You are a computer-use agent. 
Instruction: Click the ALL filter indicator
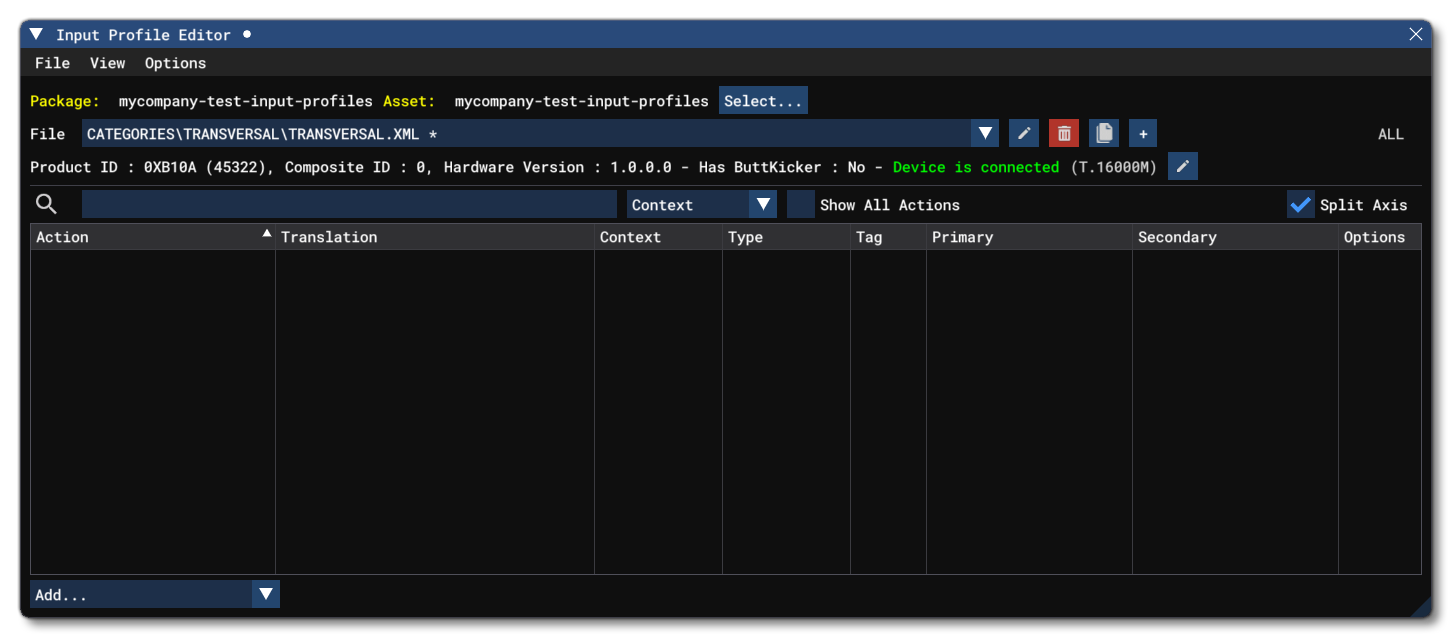coord(1391,133)
